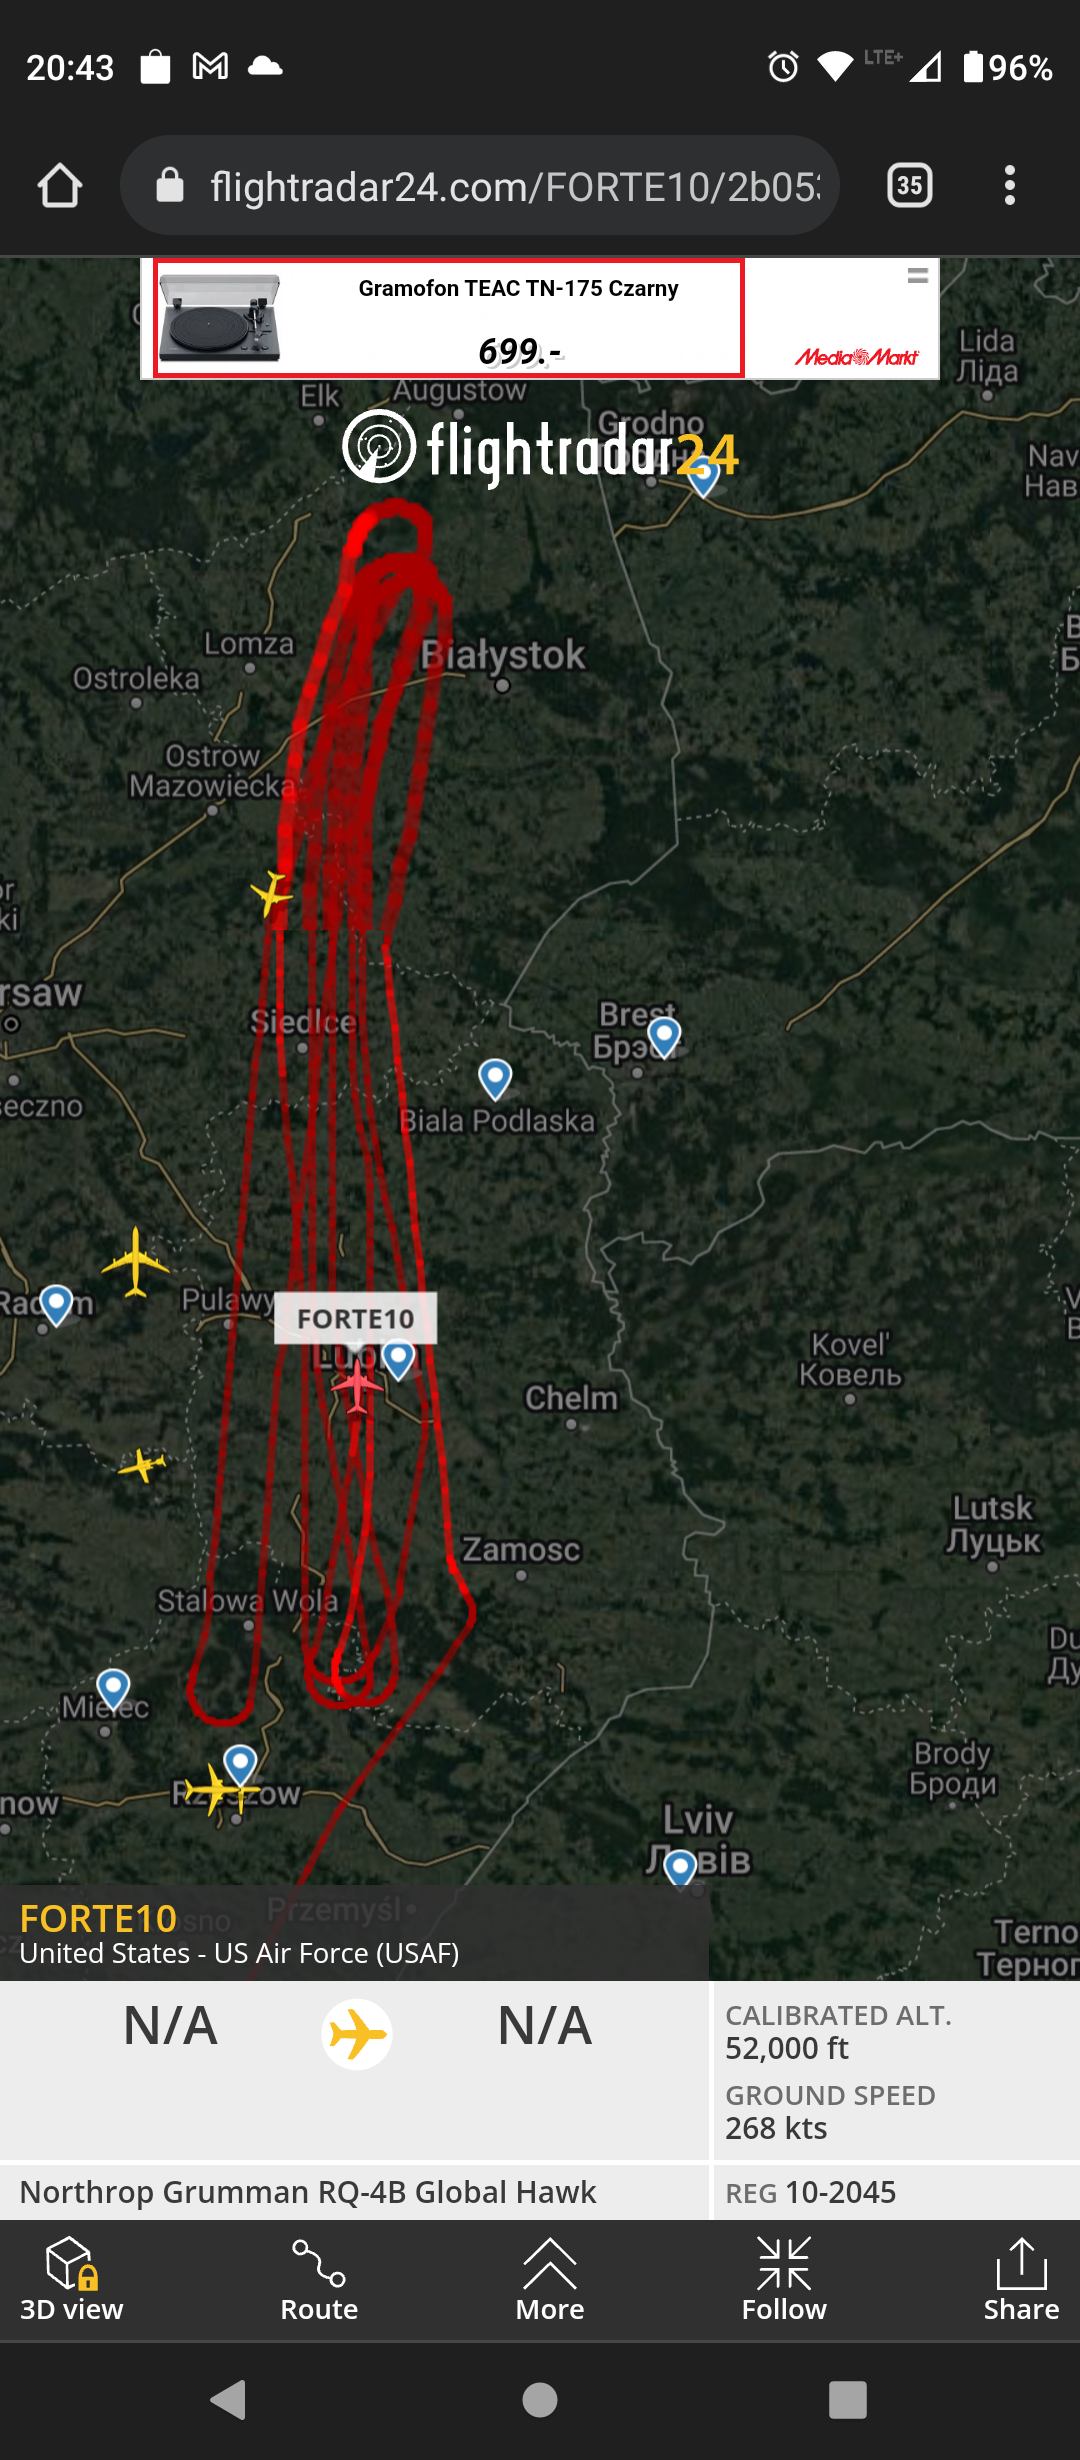This screenshot has height=2460, width=1080.
Task: Open the tab switcher showing 35
Action: coord(910,186)
